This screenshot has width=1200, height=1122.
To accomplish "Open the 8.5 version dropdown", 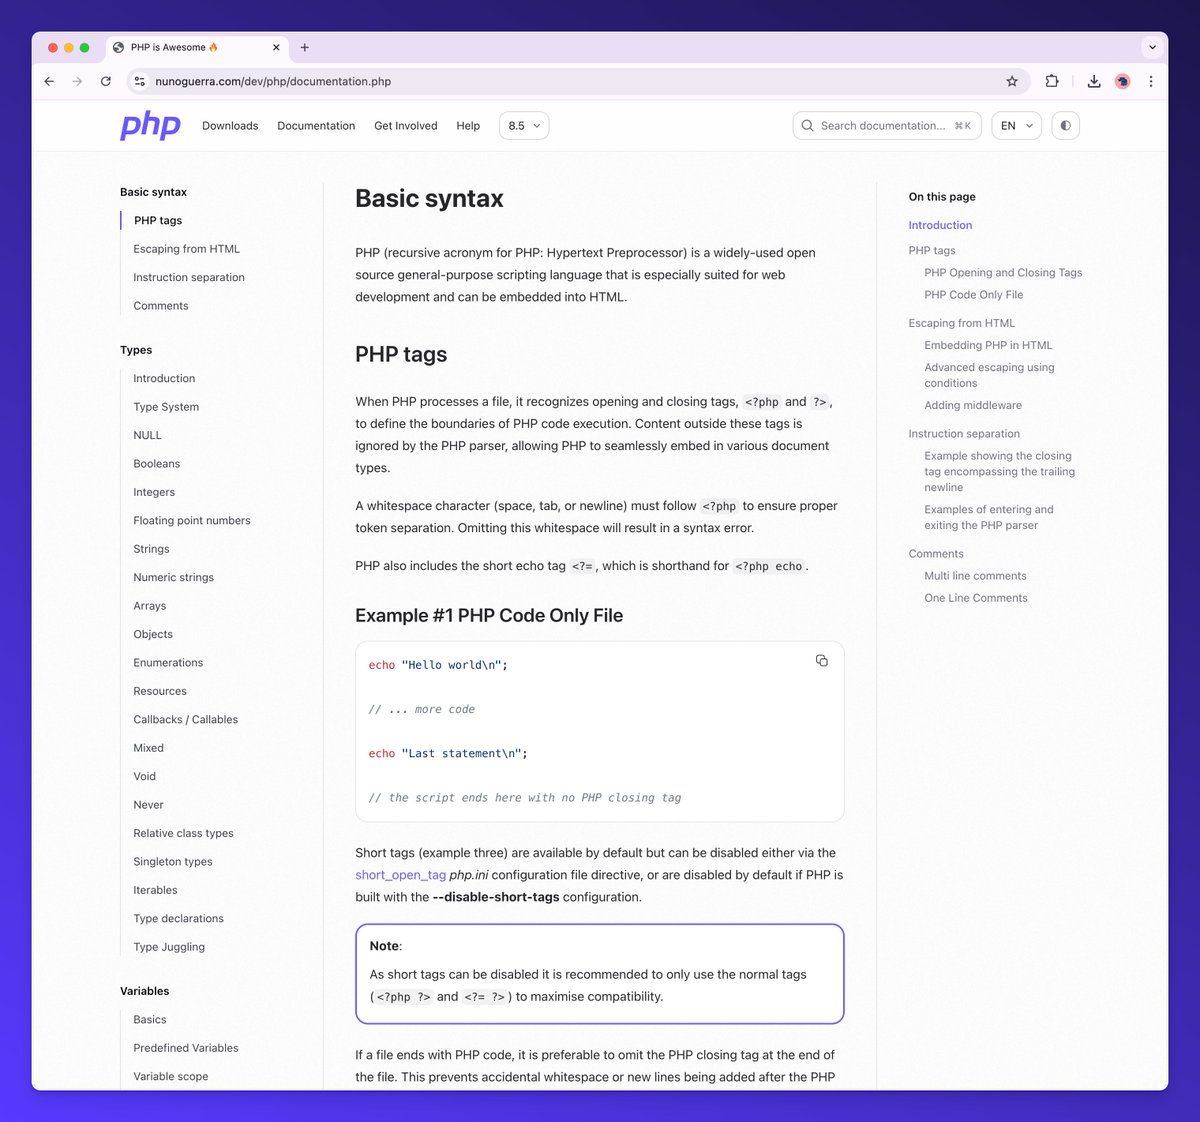I will click(523, 126).
